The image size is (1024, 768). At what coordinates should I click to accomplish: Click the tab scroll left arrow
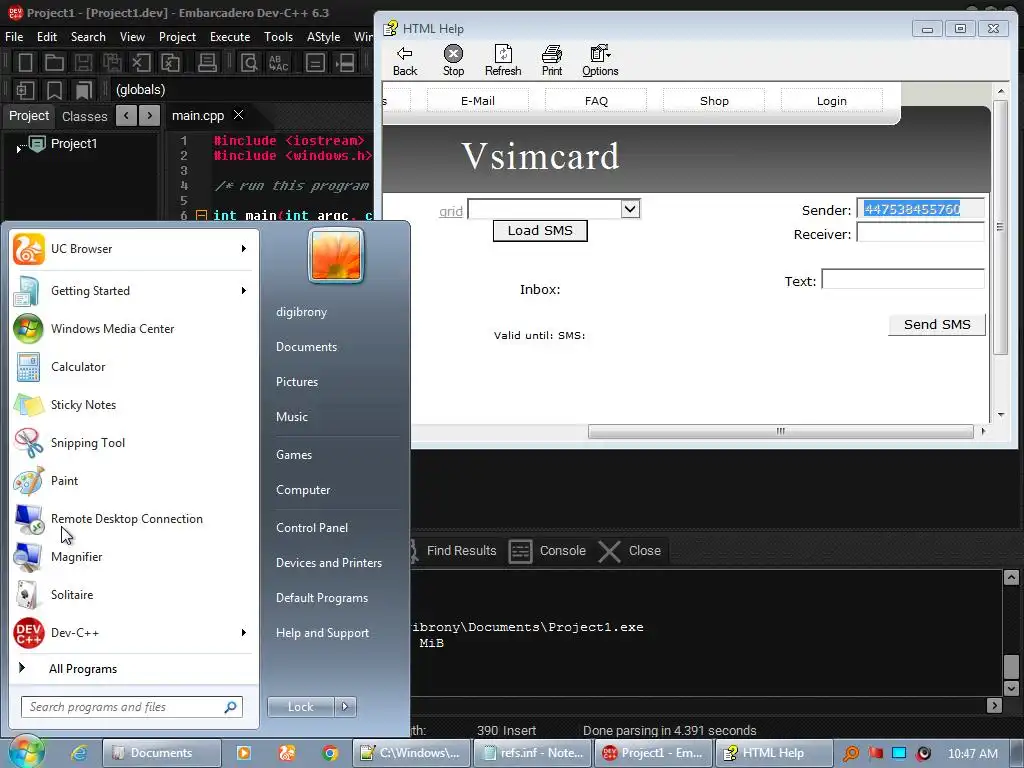point(126,116)
